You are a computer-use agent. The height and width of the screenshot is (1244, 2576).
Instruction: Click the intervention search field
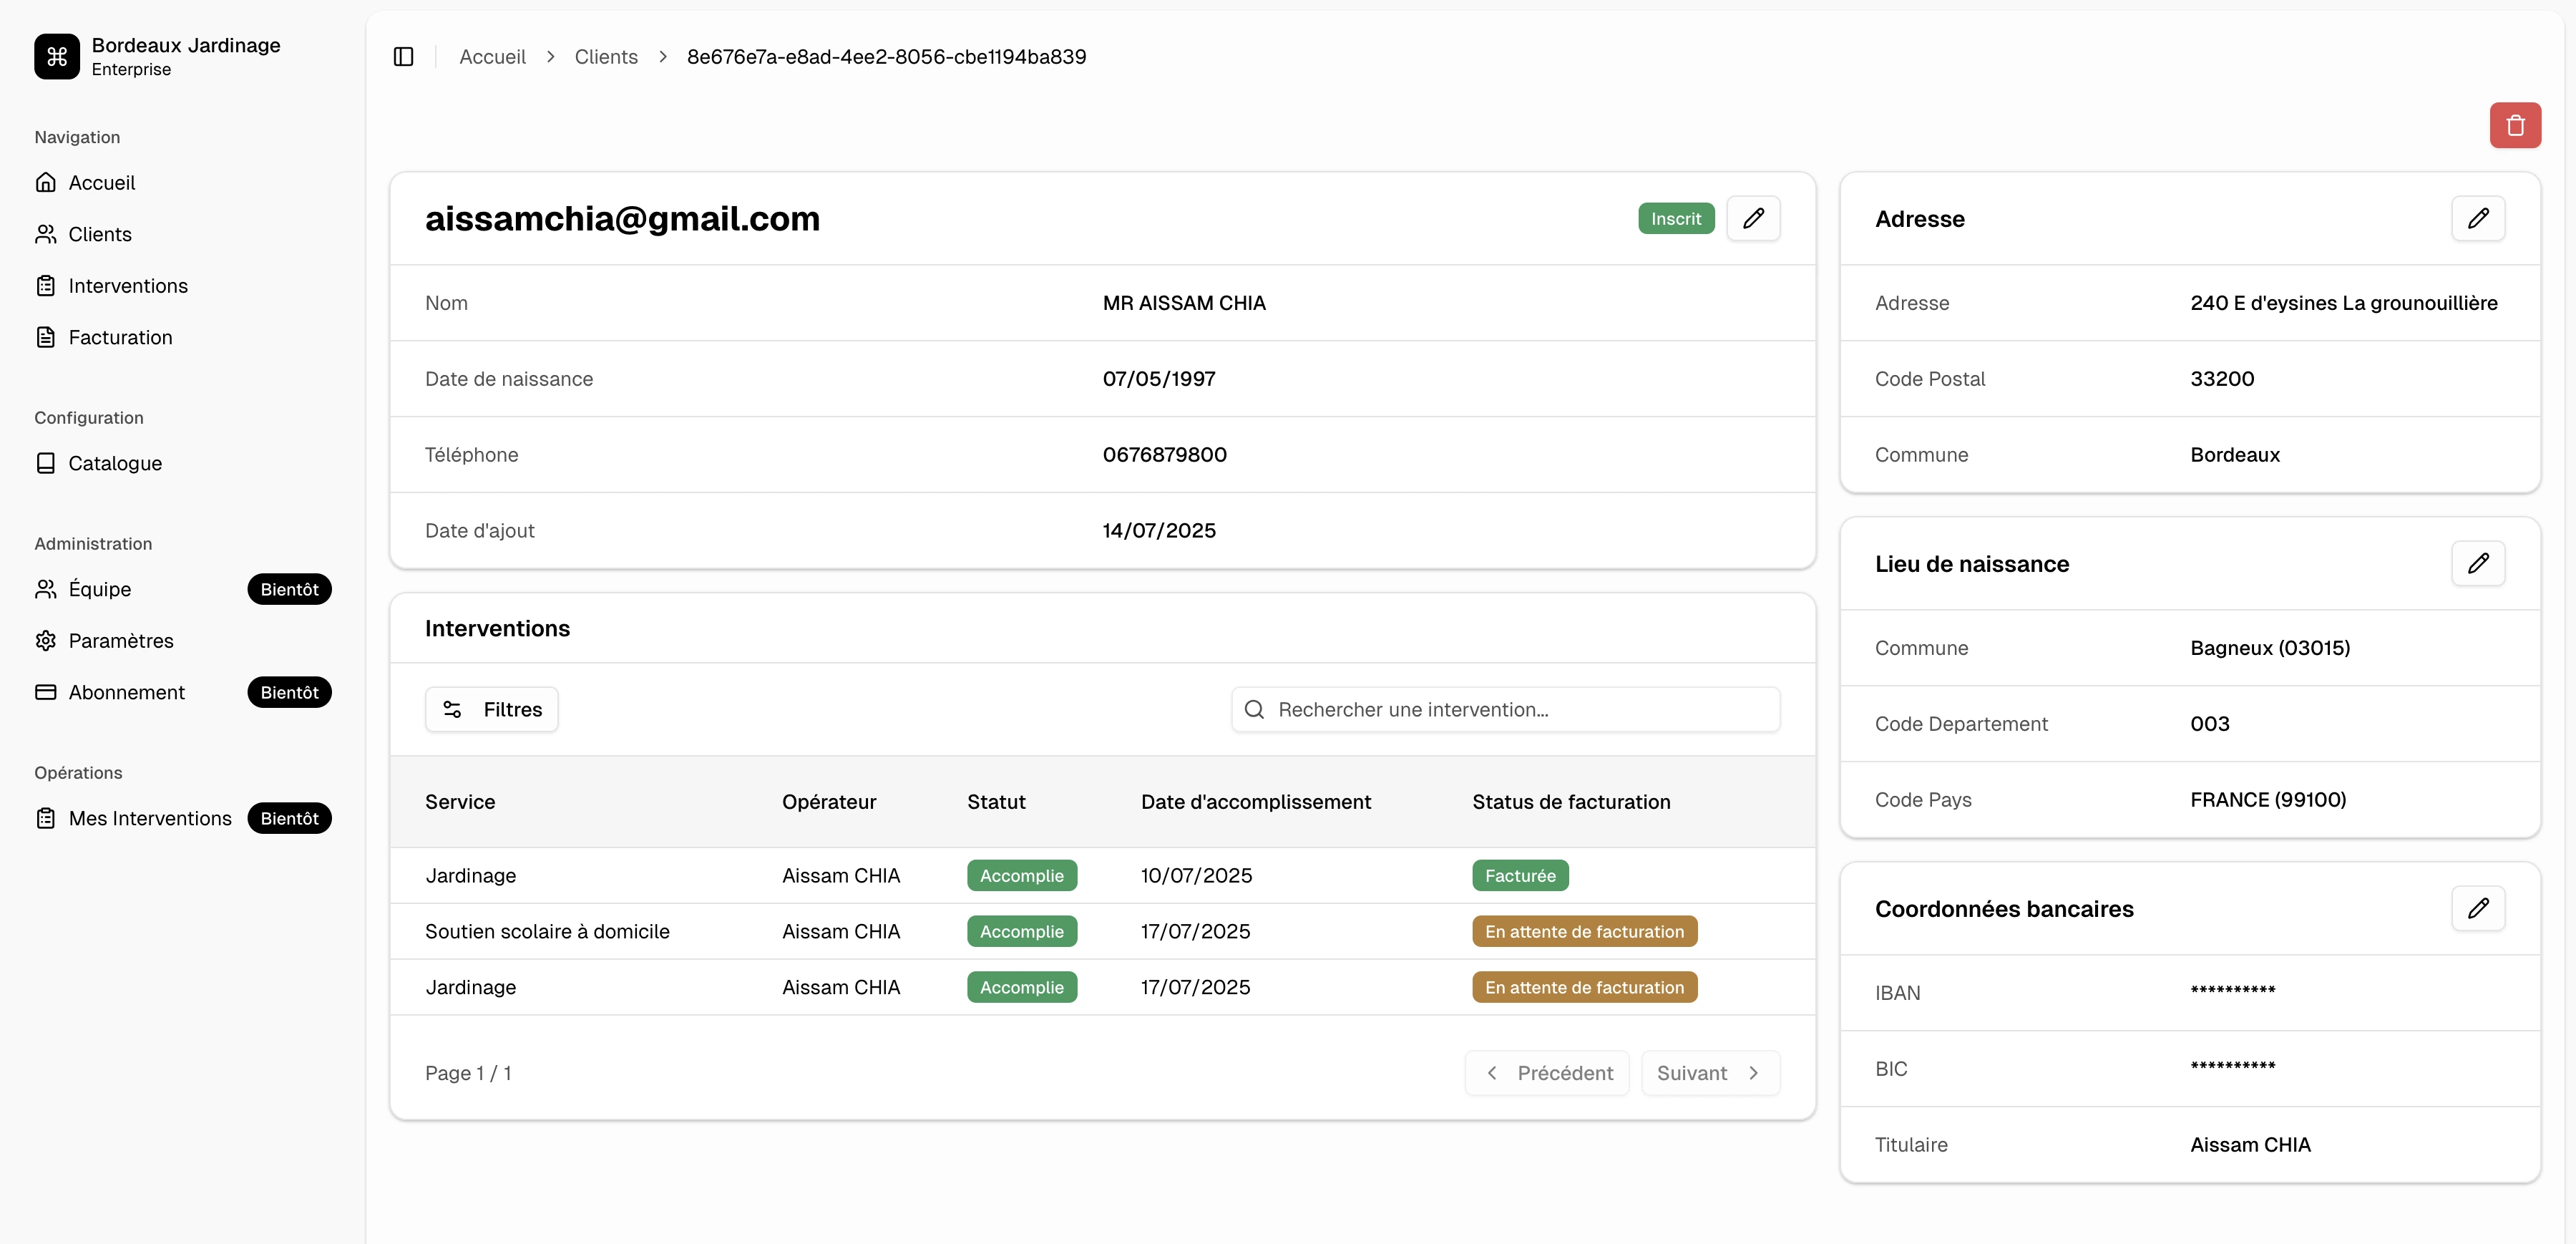click(x=1505, y=709)
